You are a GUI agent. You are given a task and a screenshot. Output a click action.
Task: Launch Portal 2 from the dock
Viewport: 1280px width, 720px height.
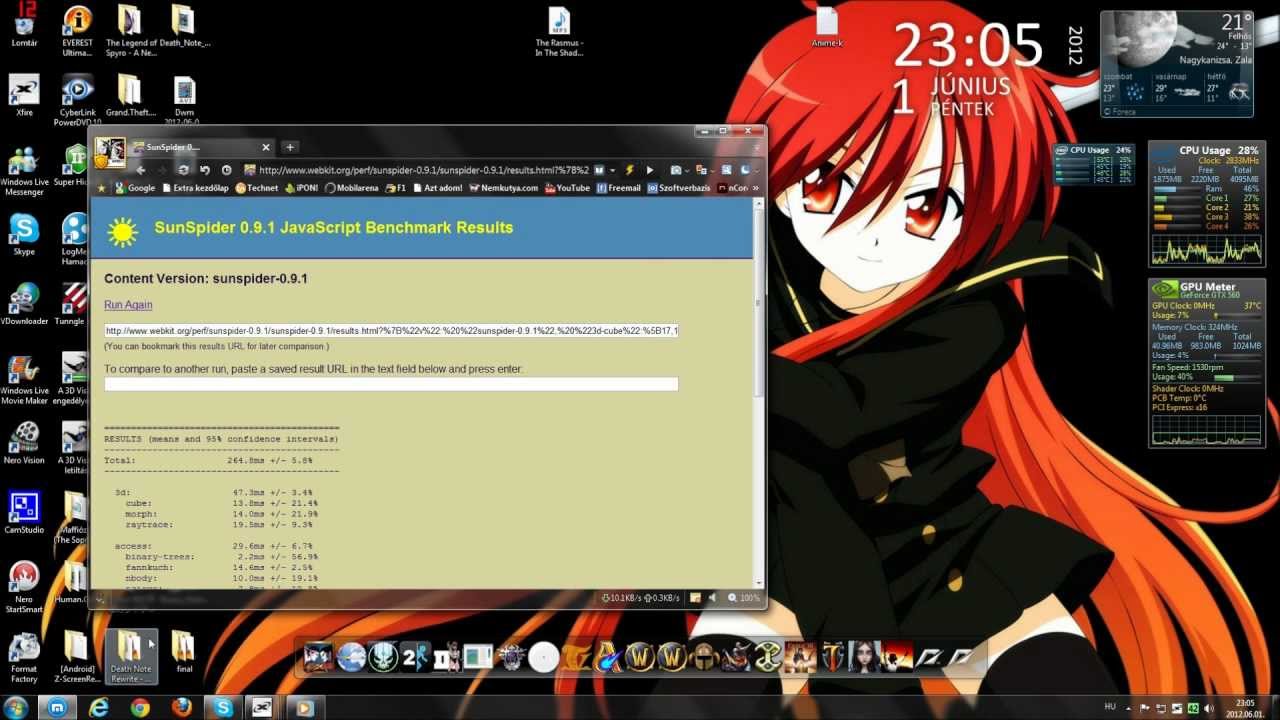pos(415,657)
